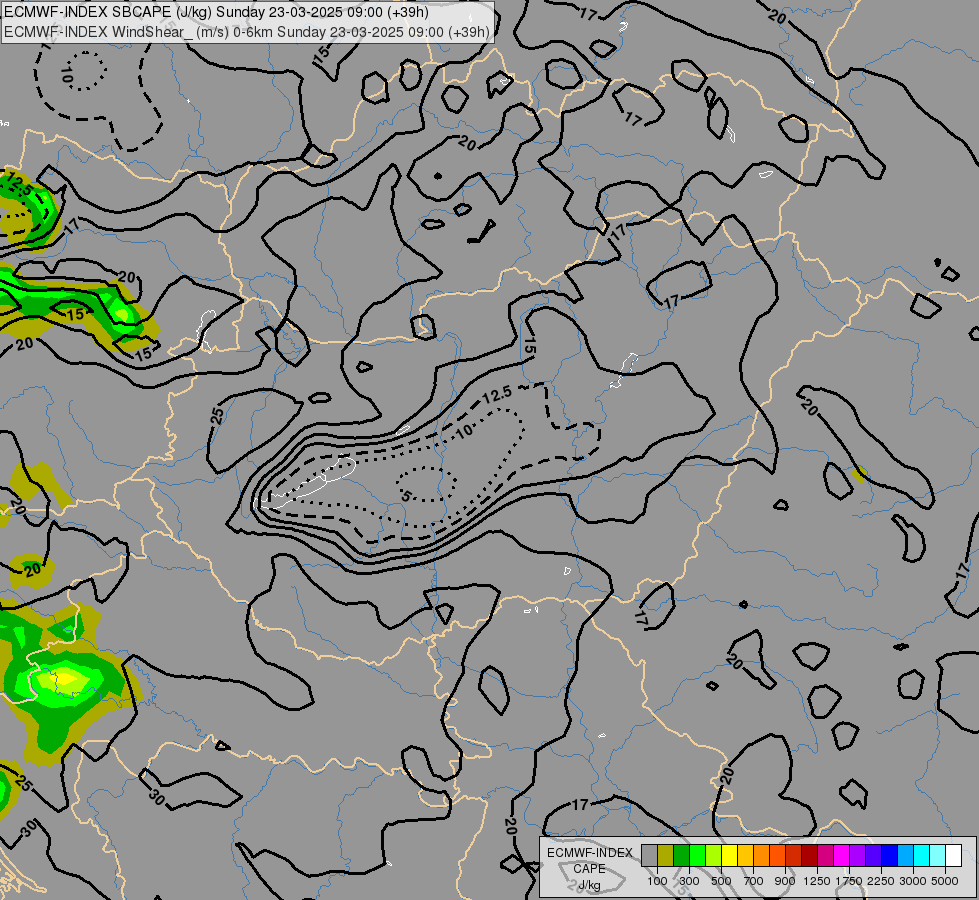Select the bright green legend swatch
This screenshot has height=900, width=979.
(697, 856)
